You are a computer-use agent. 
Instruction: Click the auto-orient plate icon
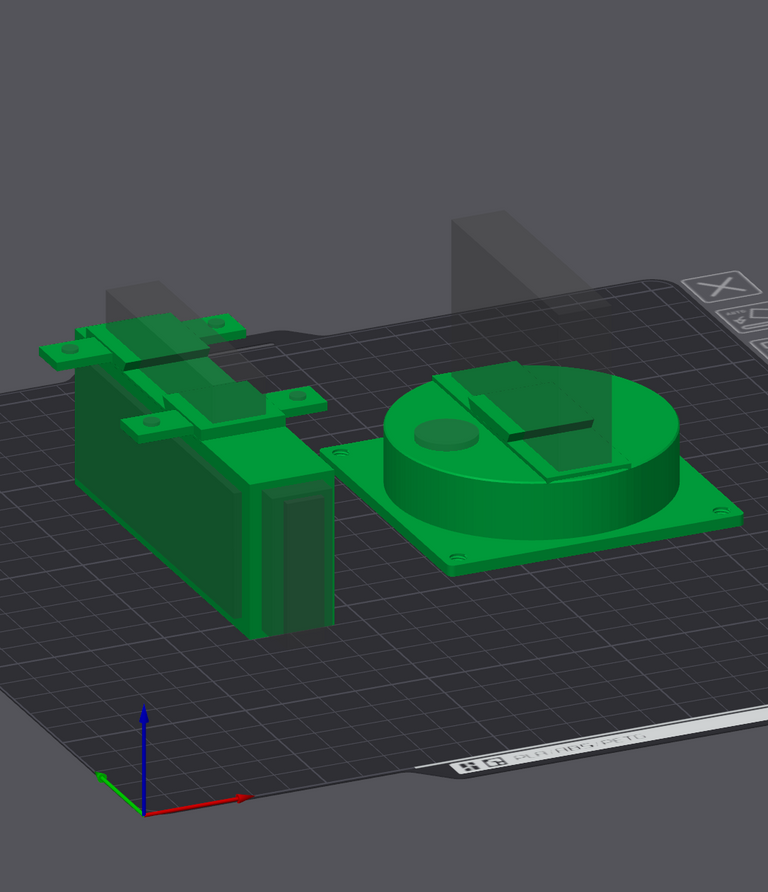tap(742, 320)
